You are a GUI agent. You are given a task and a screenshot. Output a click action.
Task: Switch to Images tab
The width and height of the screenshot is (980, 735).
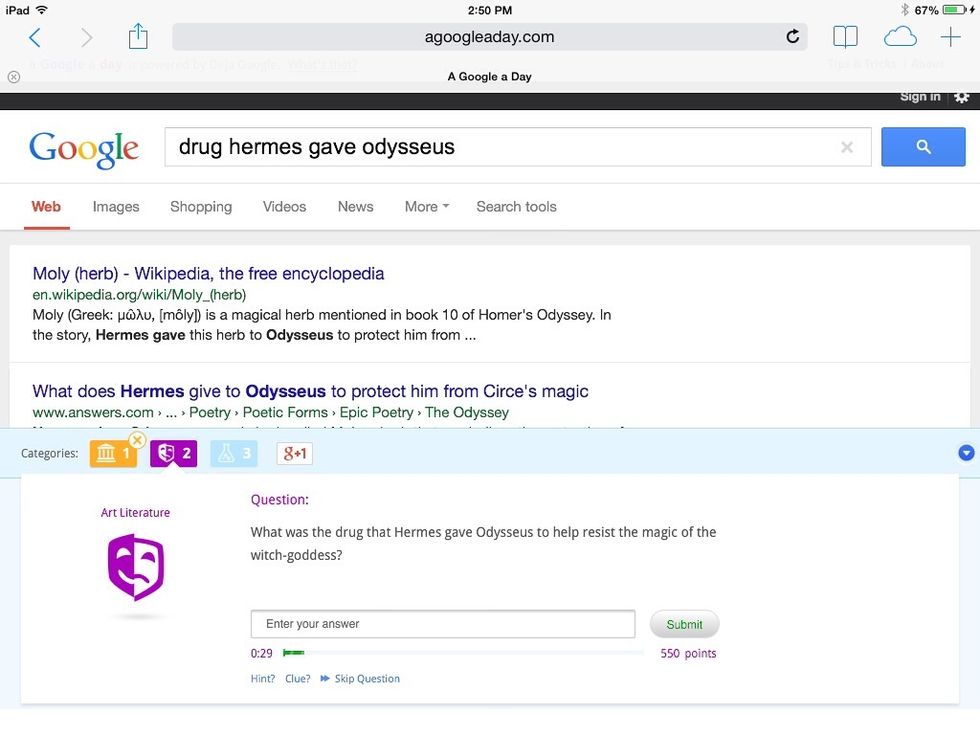click(x=116, y=207)
